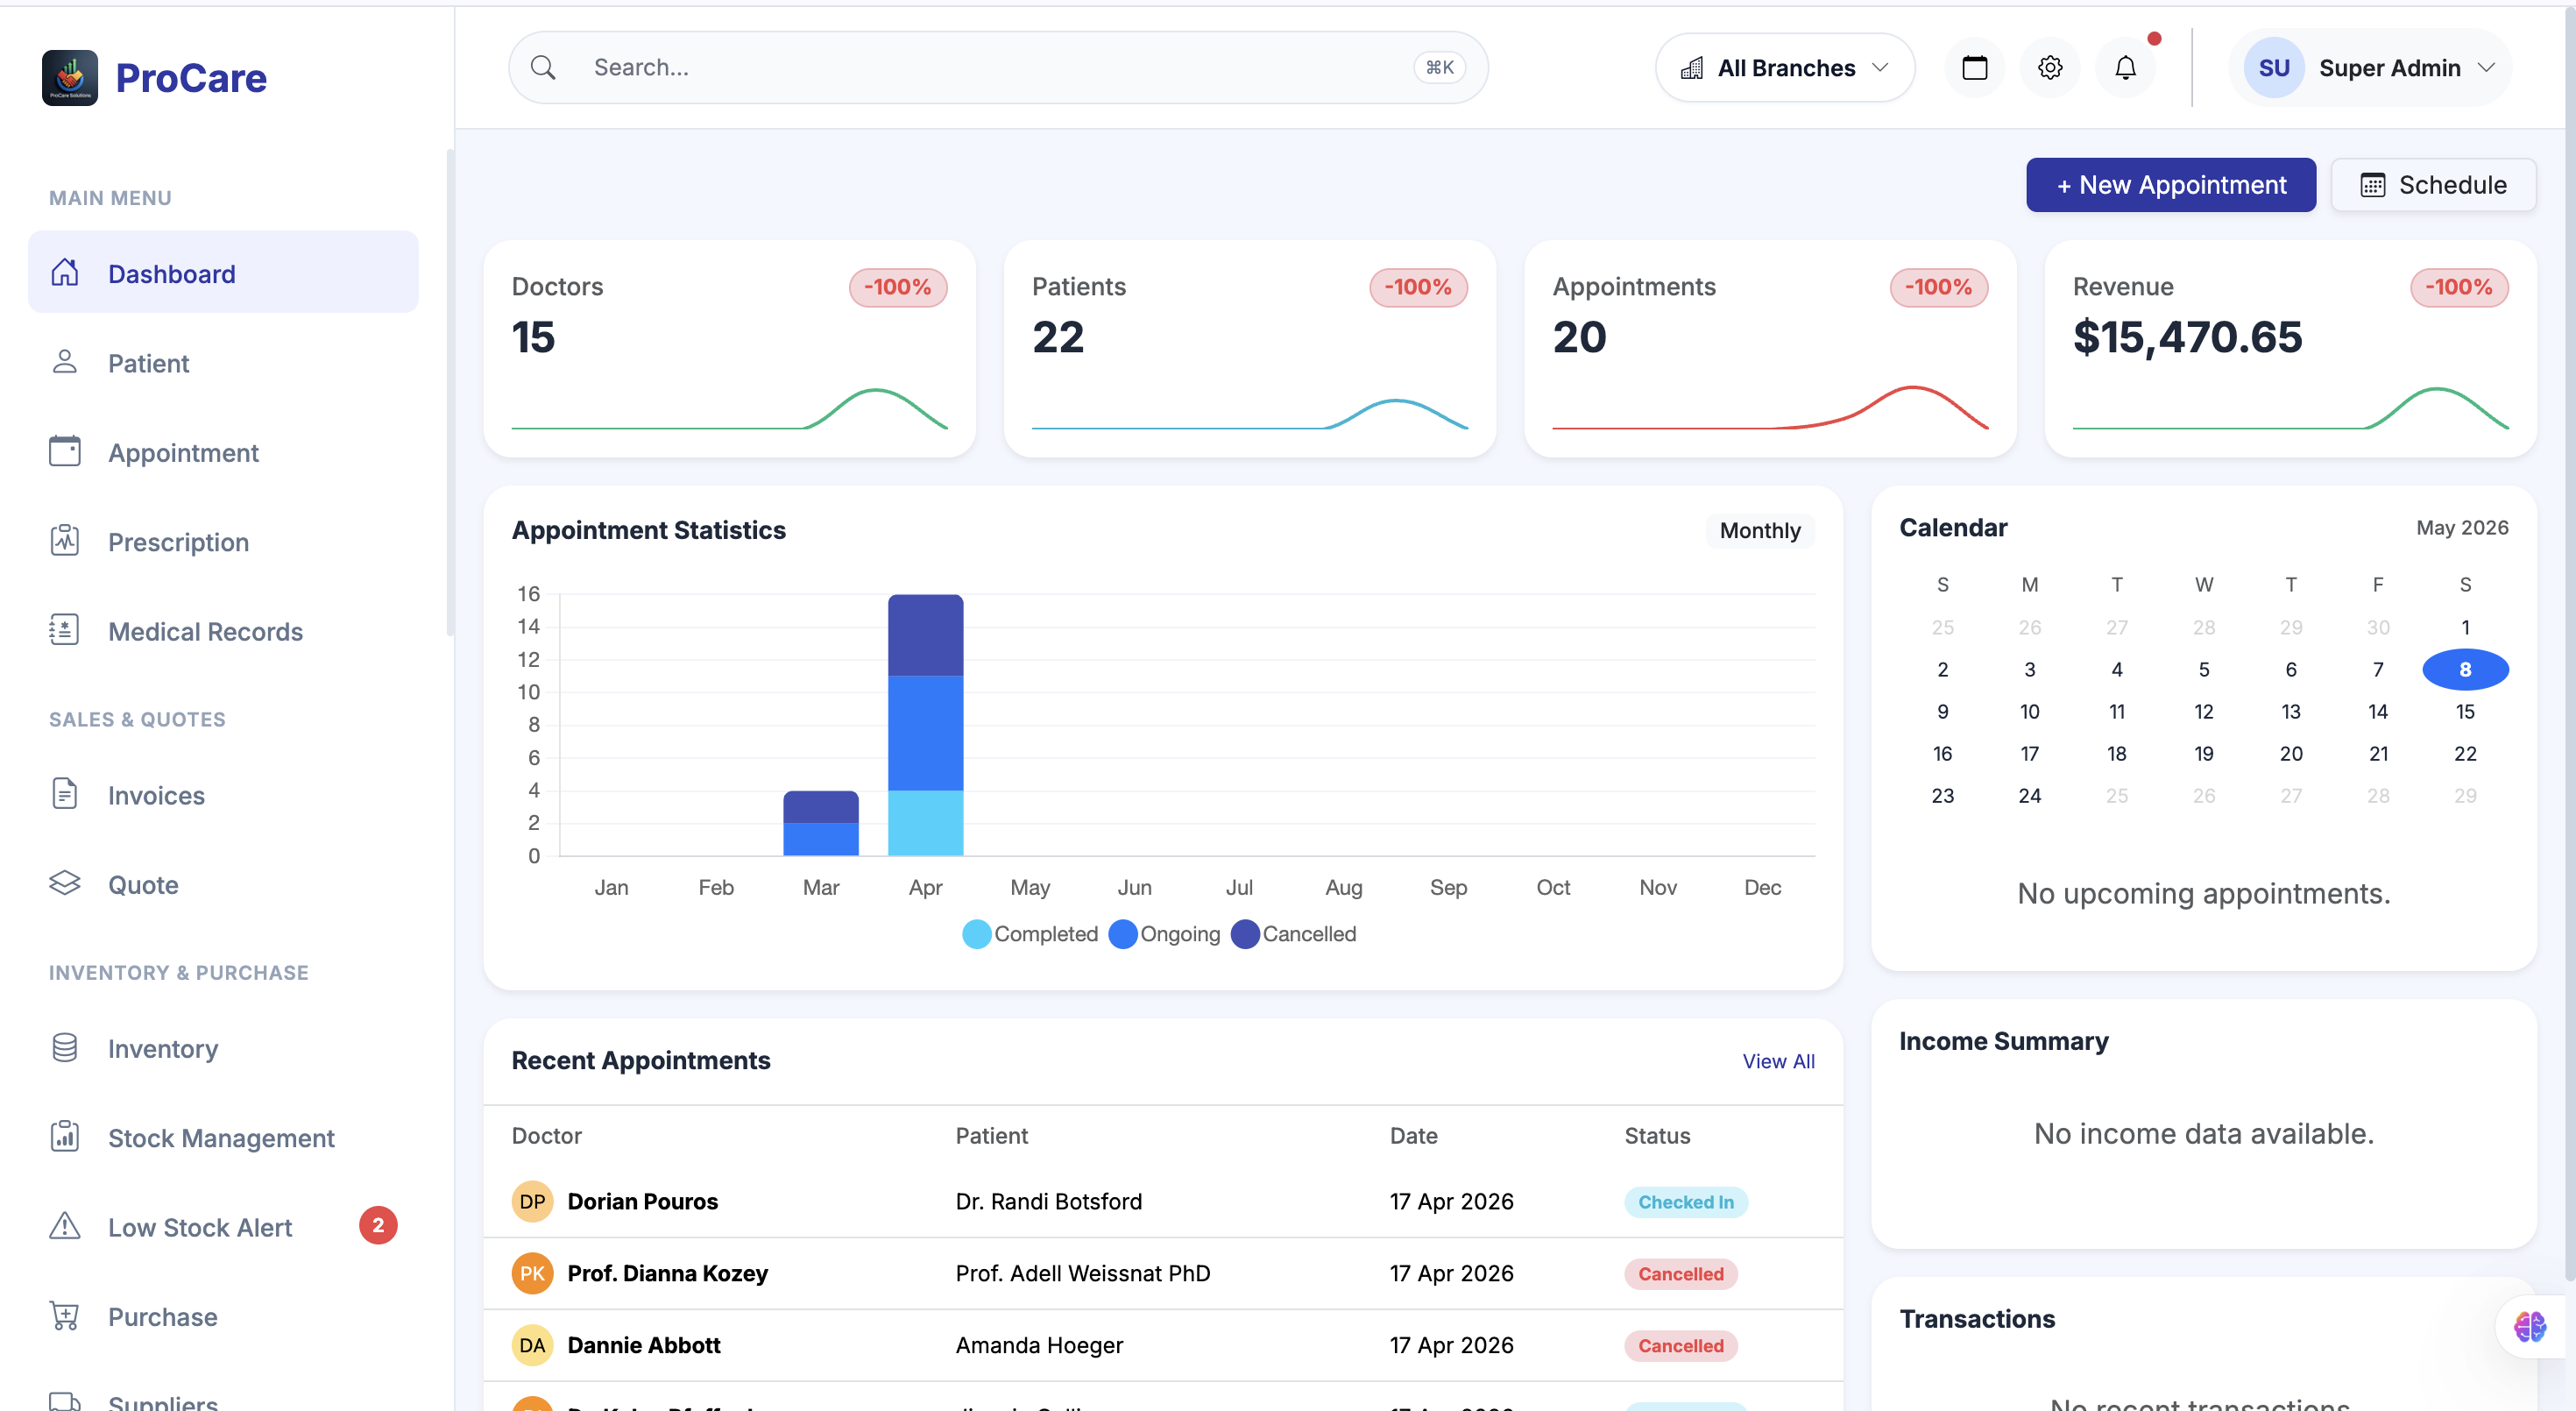Open settings gear icon
The image size is (2576, 1411).
pos(2050,67)
